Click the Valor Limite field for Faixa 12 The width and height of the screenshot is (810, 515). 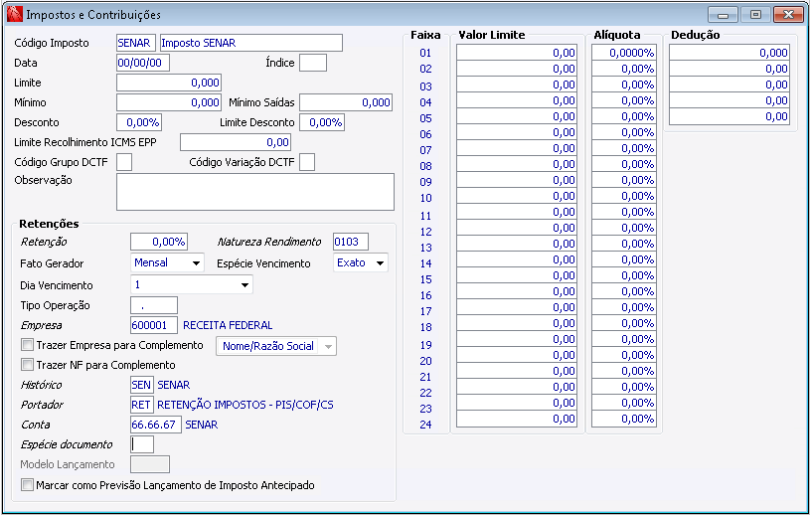(x=517, y=228)
